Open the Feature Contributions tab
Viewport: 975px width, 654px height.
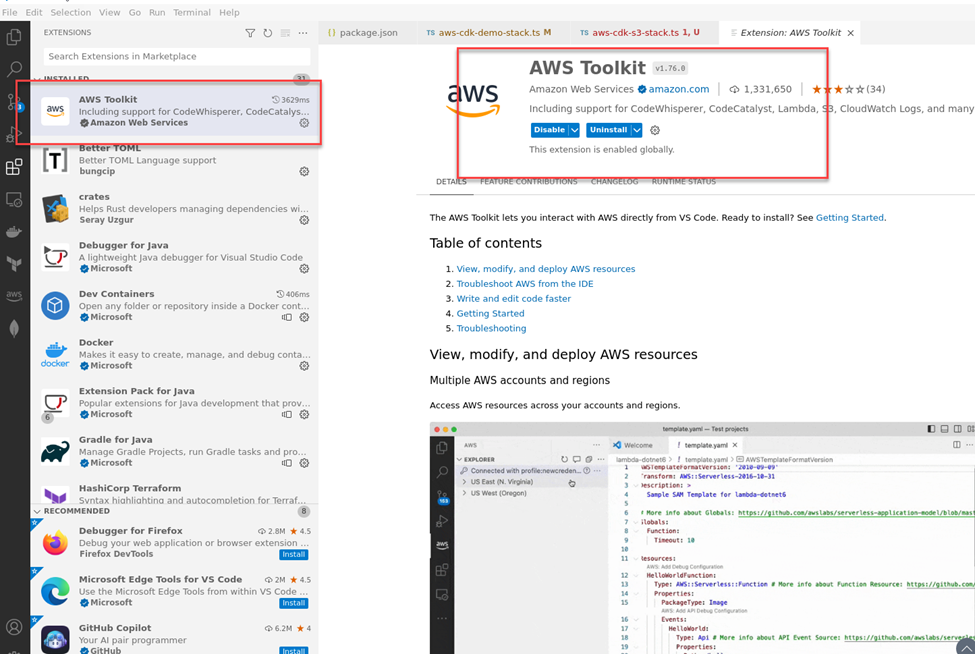click(x=529, y=182)
